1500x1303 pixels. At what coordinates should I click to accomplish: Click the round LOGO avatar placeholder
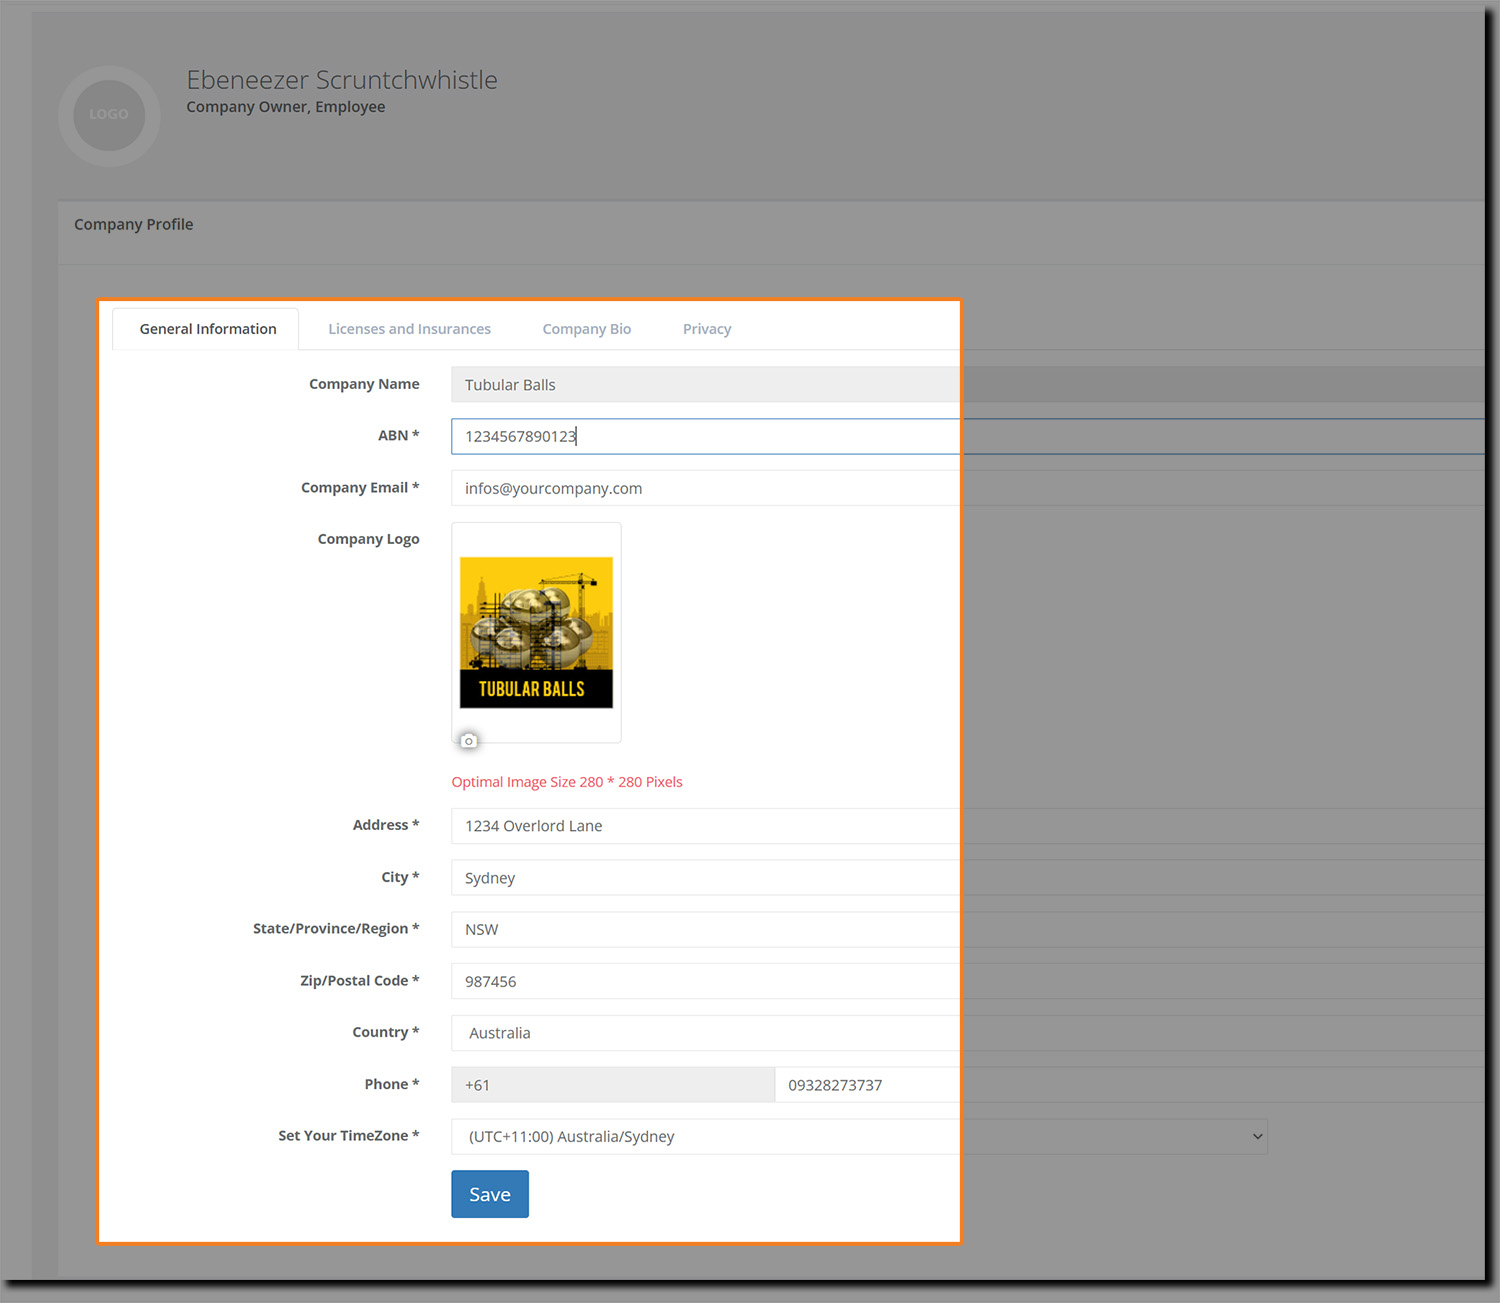109,115
